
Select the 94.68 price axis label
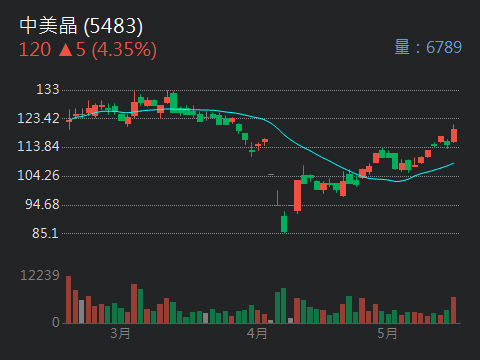42,204
